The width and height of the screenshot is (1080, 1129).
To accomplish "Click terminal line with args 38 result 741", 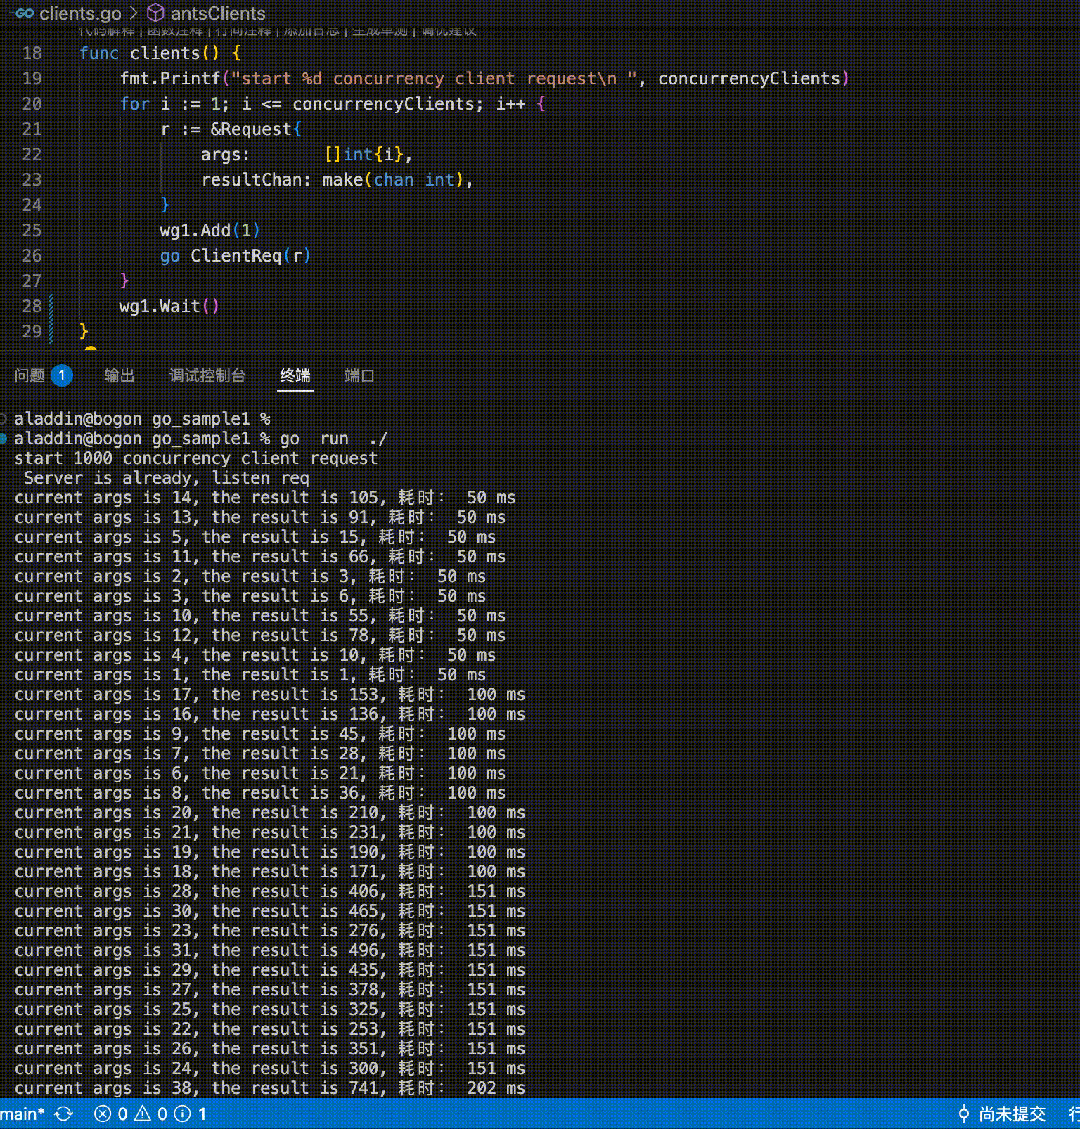I will [x=269, y=1088].
